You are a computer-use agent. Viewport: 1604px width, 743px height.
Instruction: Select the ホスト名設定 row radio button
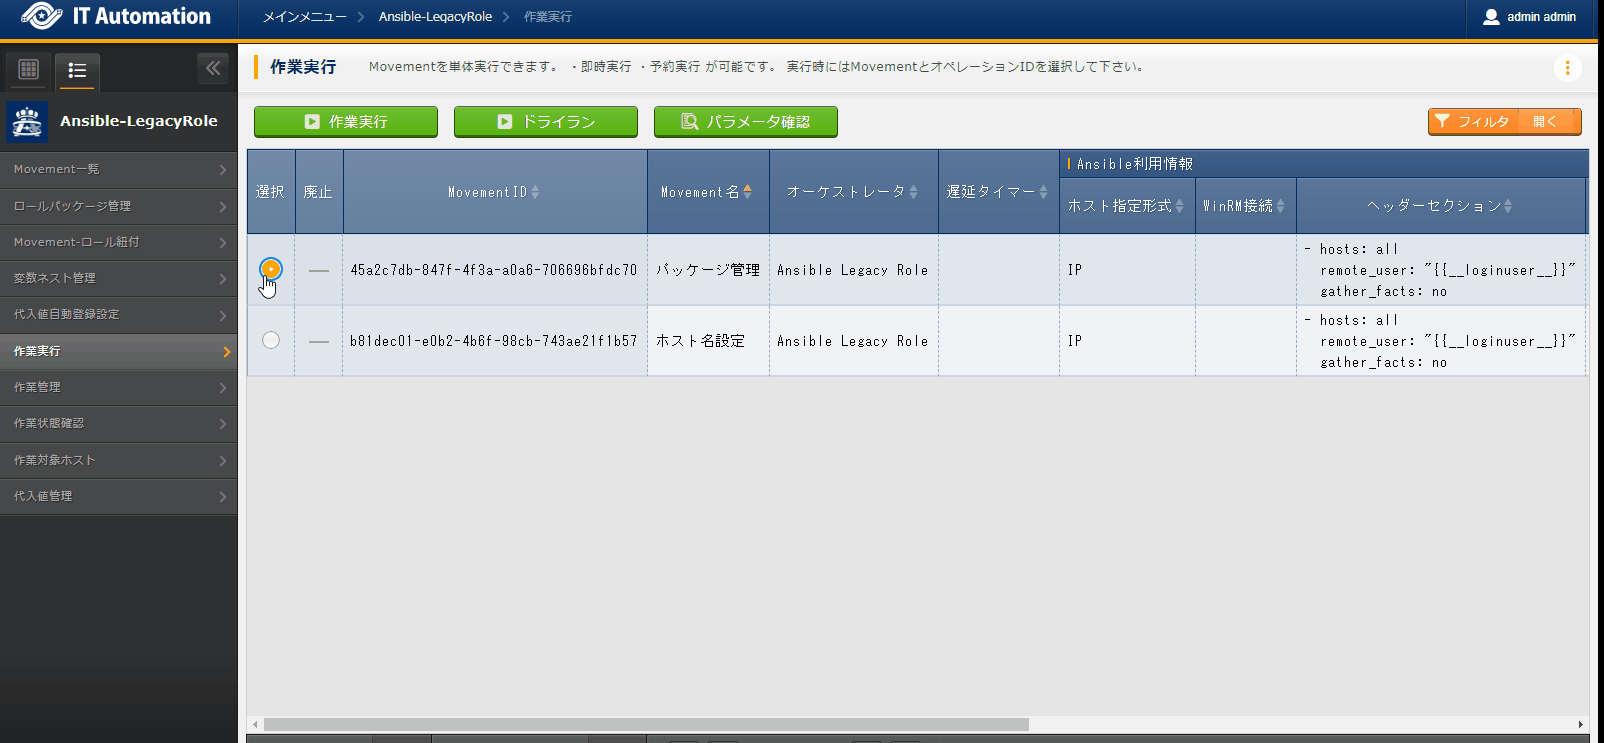(x=271, y=340)
